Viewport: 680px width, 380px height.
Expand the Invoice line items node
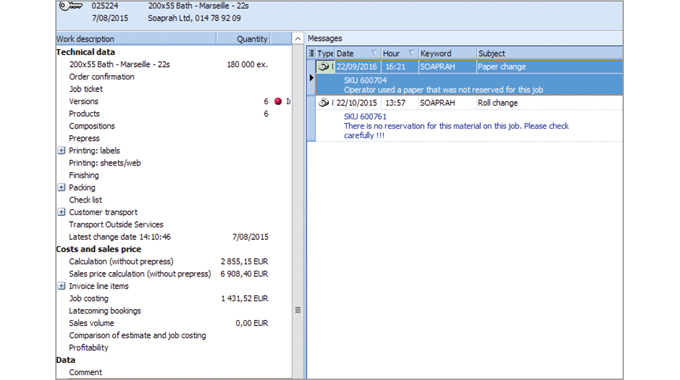[x=61, y=286]
